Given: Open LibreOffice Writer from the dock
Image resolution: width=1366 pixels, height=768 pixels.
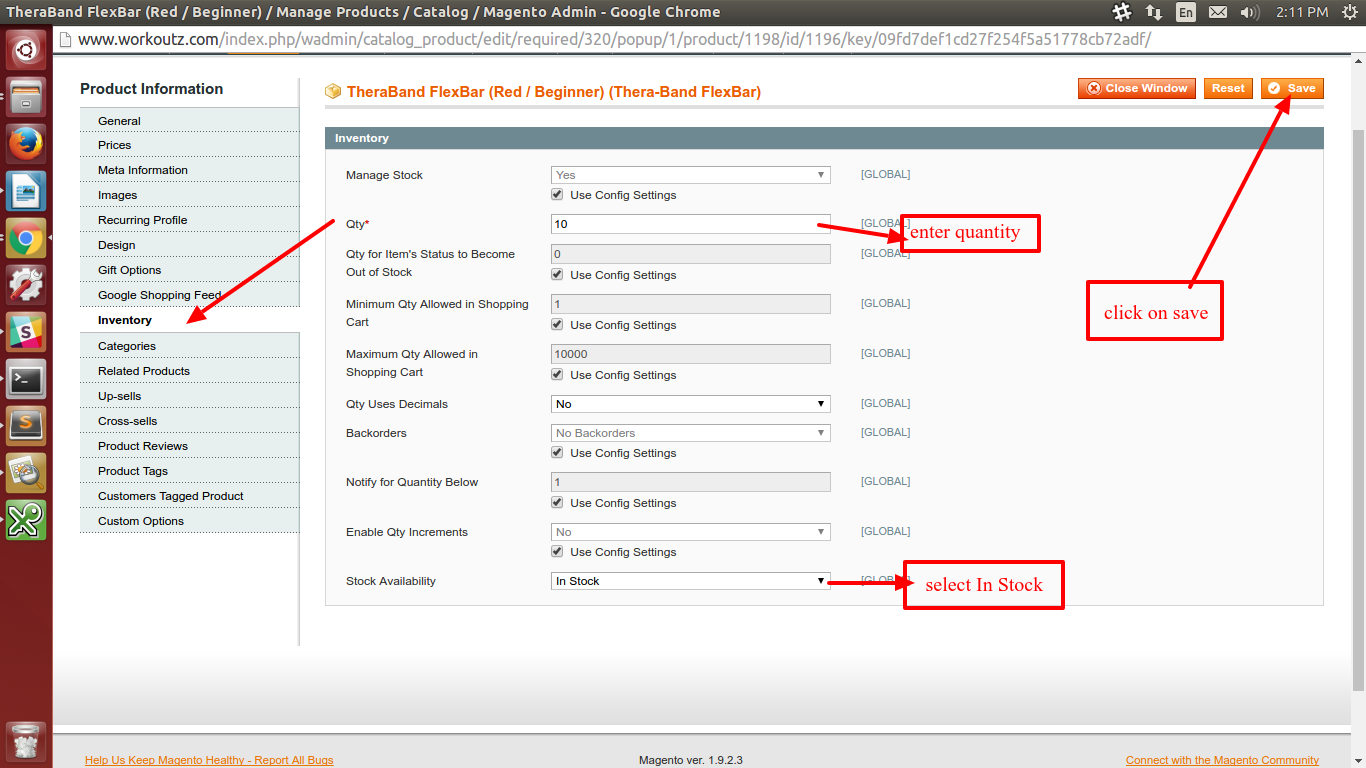Looking at the screenshot, I should 26,191.
